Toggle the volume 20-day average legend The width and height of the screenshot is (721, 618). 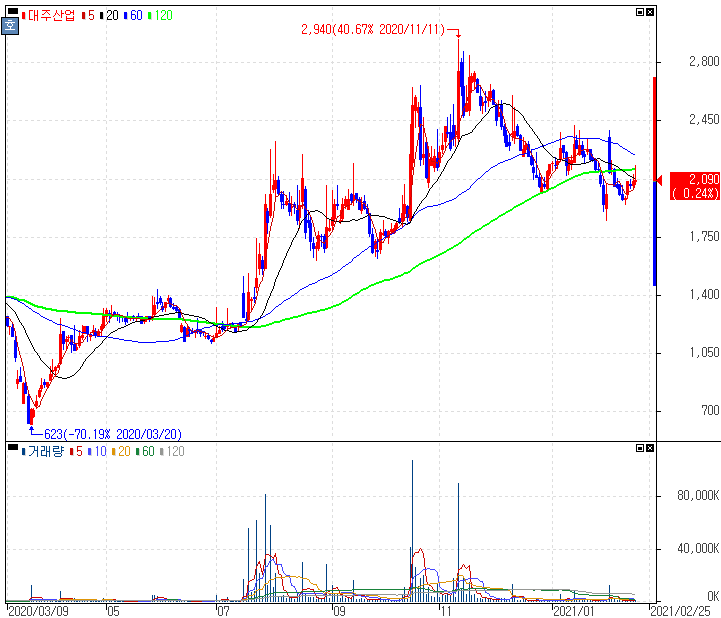tap(121, 452)
